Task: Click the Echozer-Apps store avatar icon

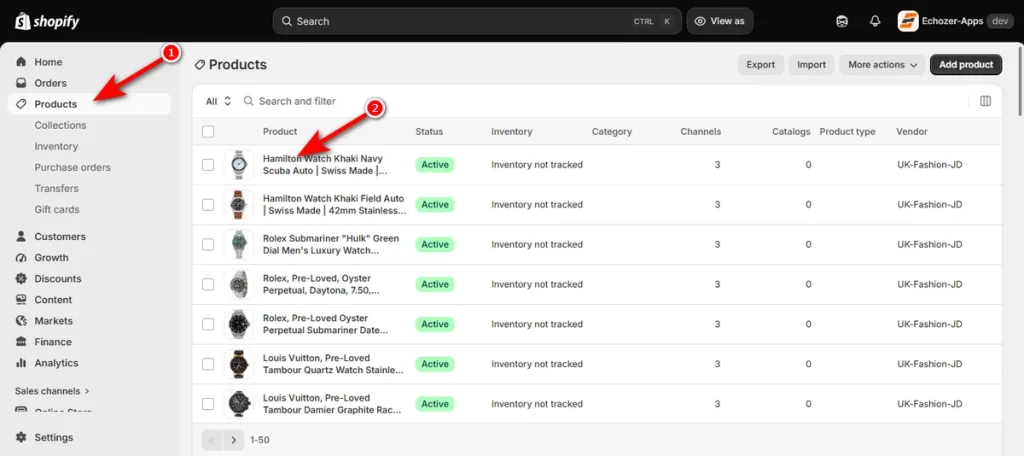Action: [908, 21]
